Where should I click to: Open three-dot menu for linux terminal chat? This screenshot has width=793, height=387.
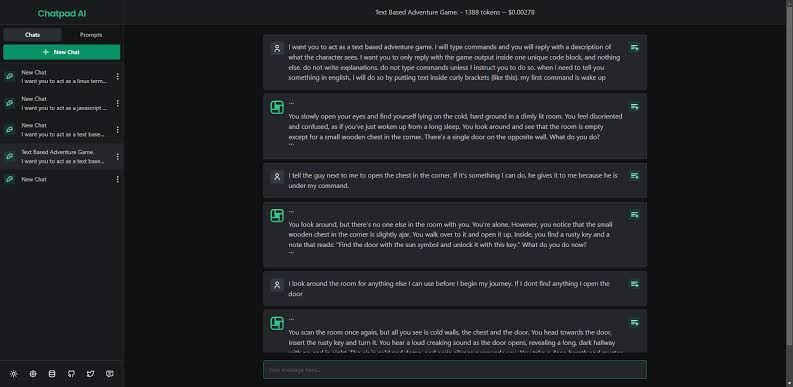coord(118,76)
